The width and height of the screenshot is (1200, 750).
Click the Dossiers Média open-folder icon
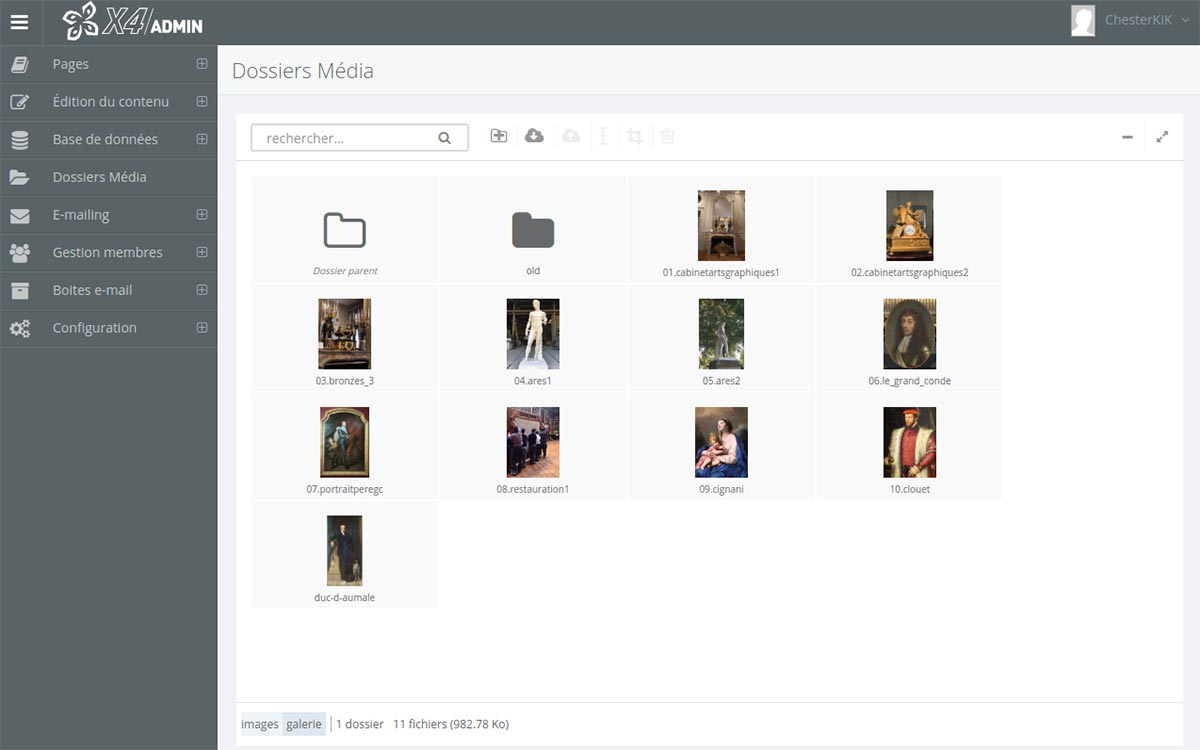point(19,177)
